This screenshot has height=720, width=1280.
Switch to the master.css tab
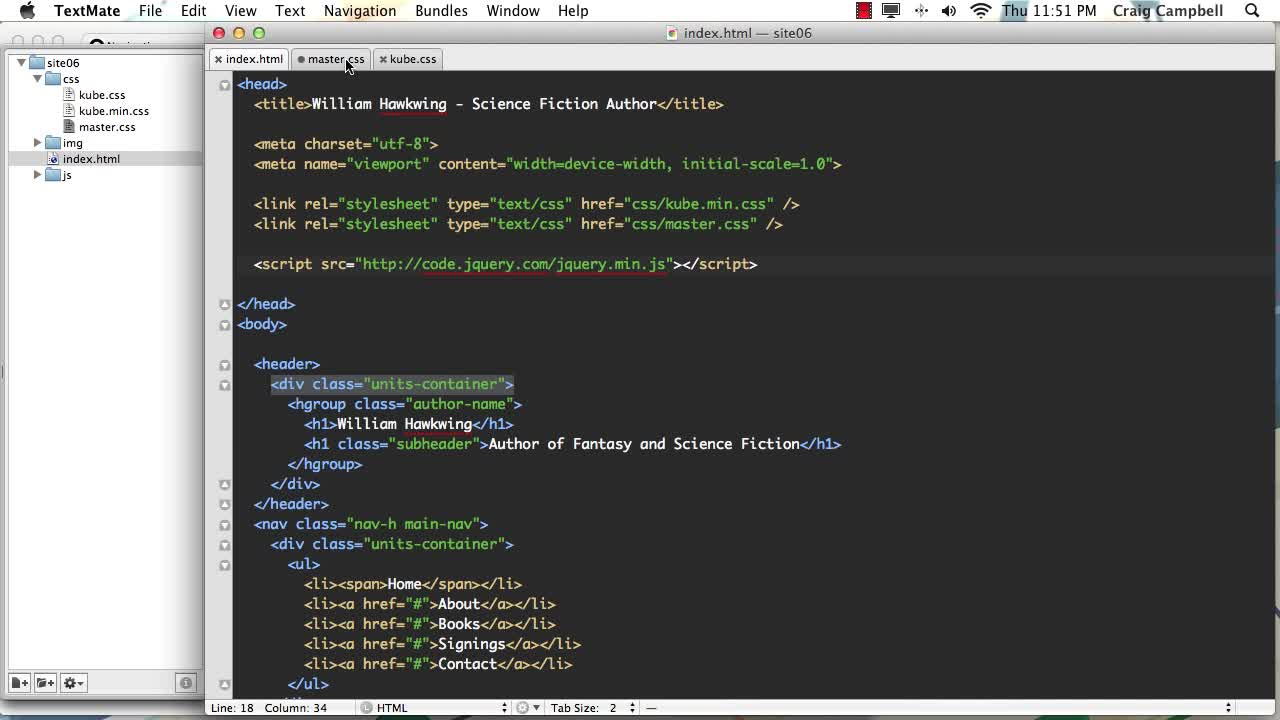[x=336, y=59]
